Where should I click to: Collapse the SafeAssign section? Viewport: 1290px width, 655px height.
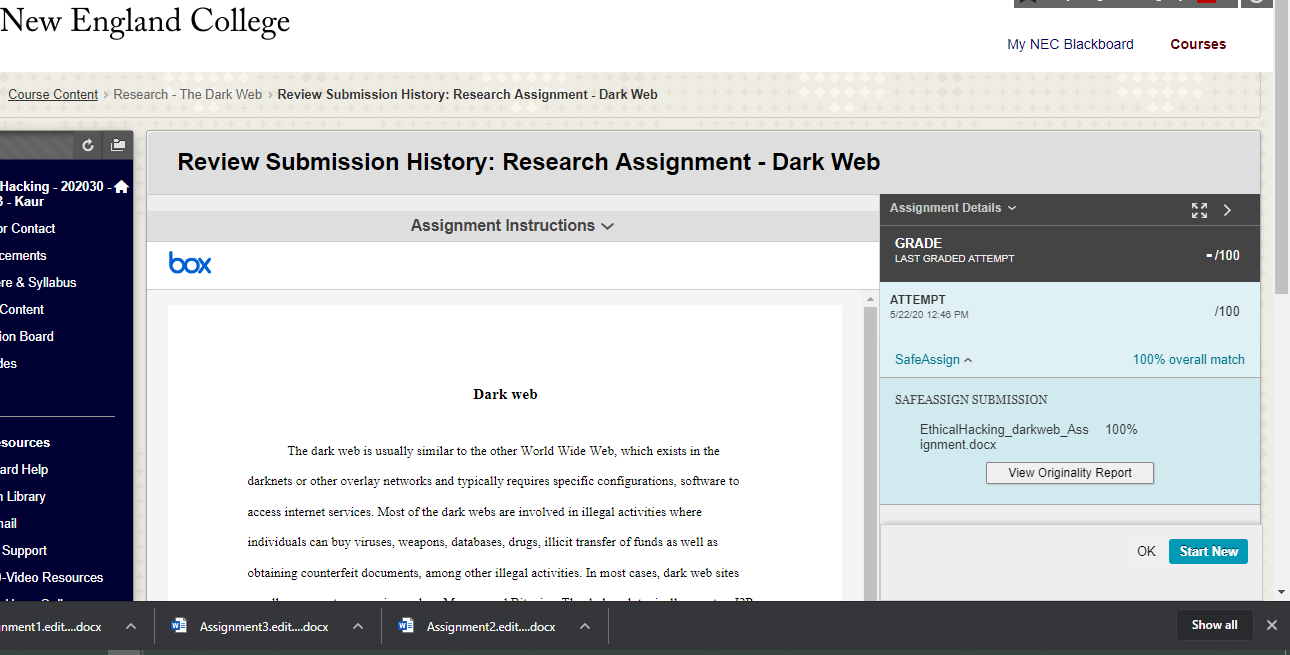pyautogui.click(x=934, y=359)
